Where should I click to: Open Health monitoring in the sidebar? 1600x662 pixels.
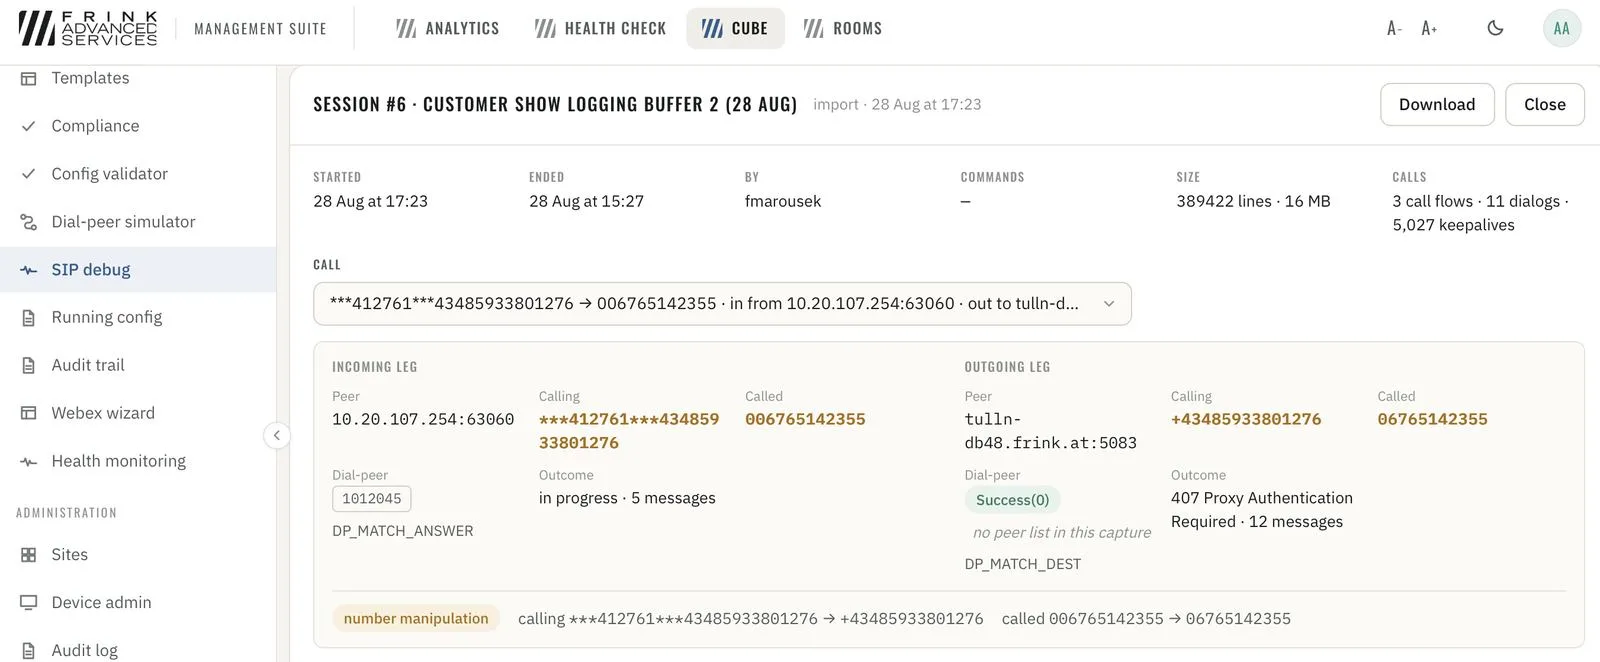pyautogui.click(x=138, y=461)
